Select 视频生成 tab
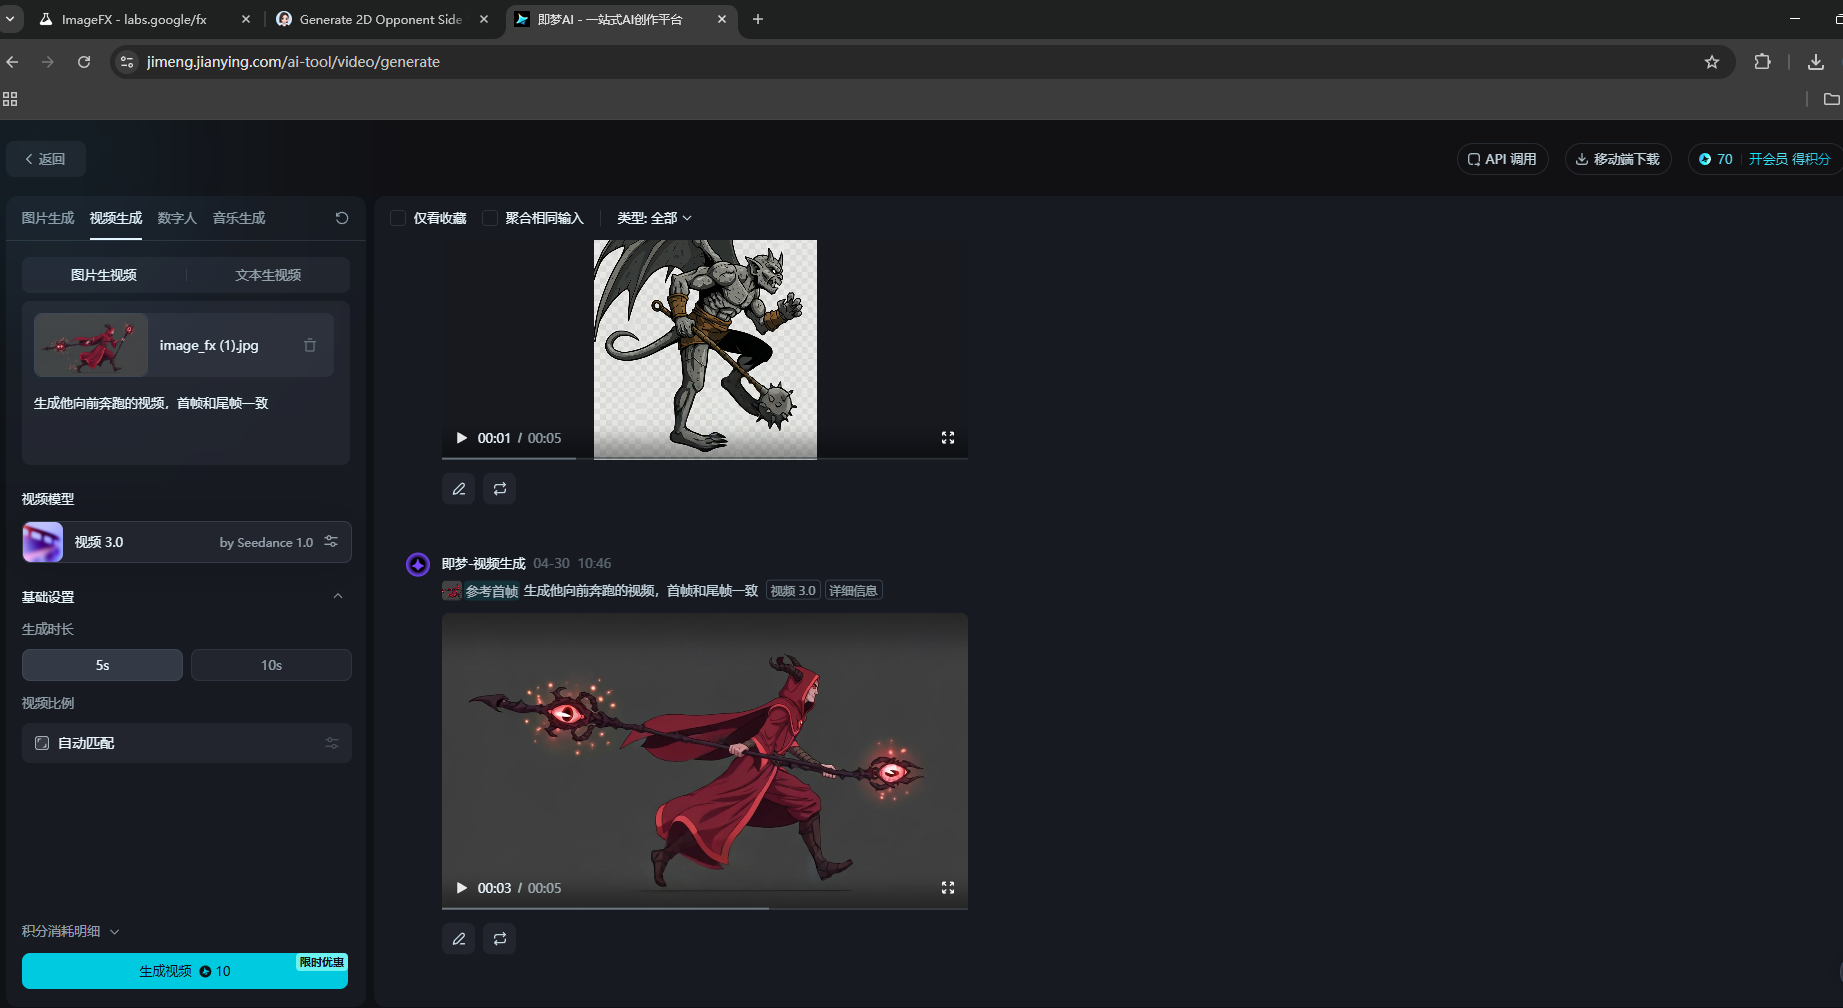The height and width of the screenshot is (1008, 1843). coord(116,218)
